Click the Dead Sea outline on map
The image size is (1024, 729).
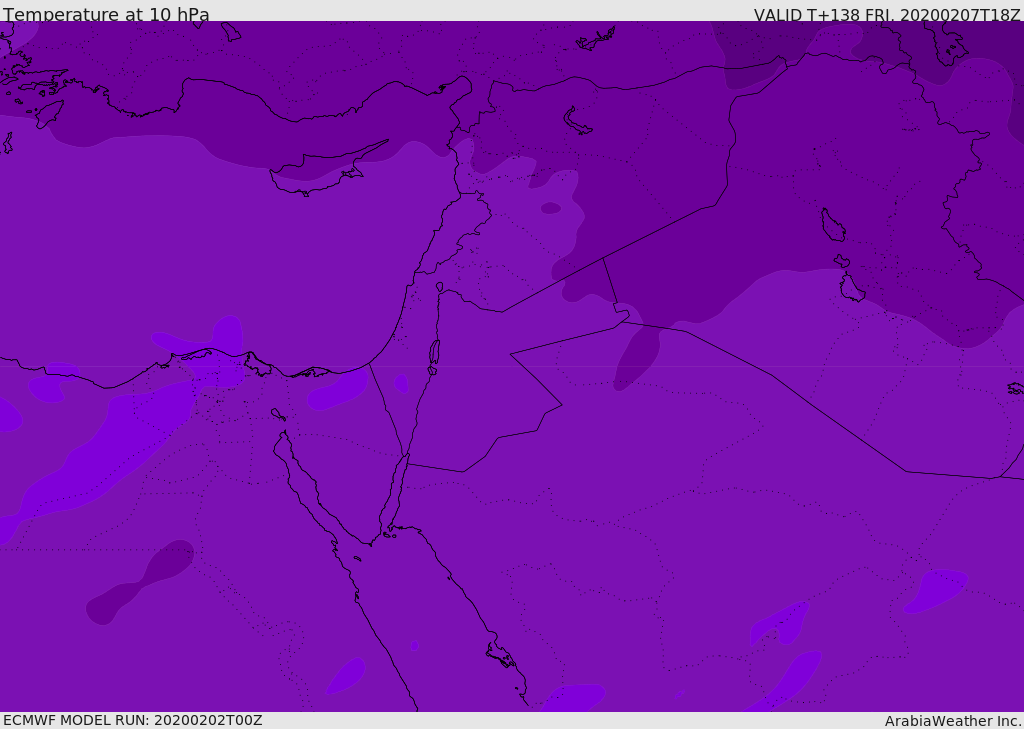tap(434, 353)
